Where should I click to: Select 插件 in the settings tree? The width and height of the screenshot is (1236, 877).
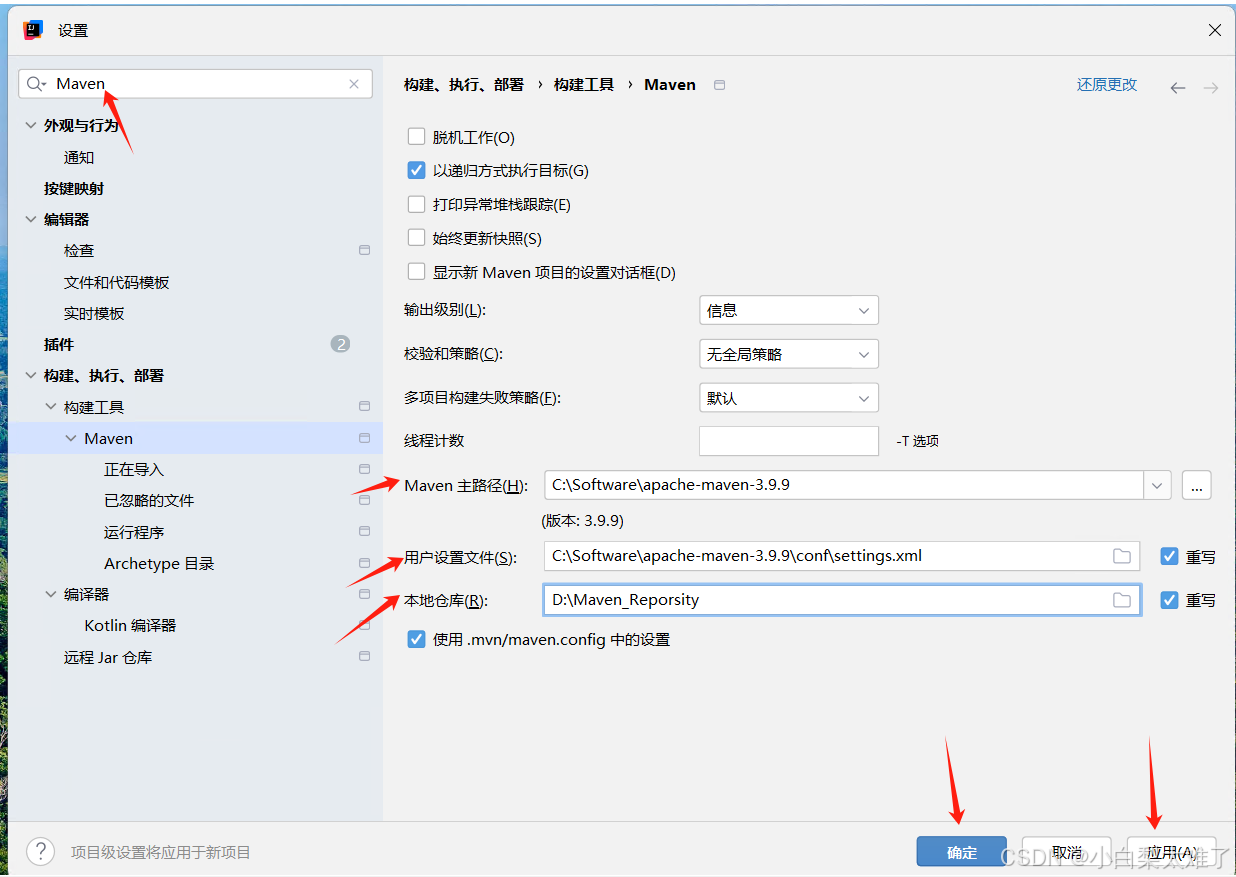59,344
